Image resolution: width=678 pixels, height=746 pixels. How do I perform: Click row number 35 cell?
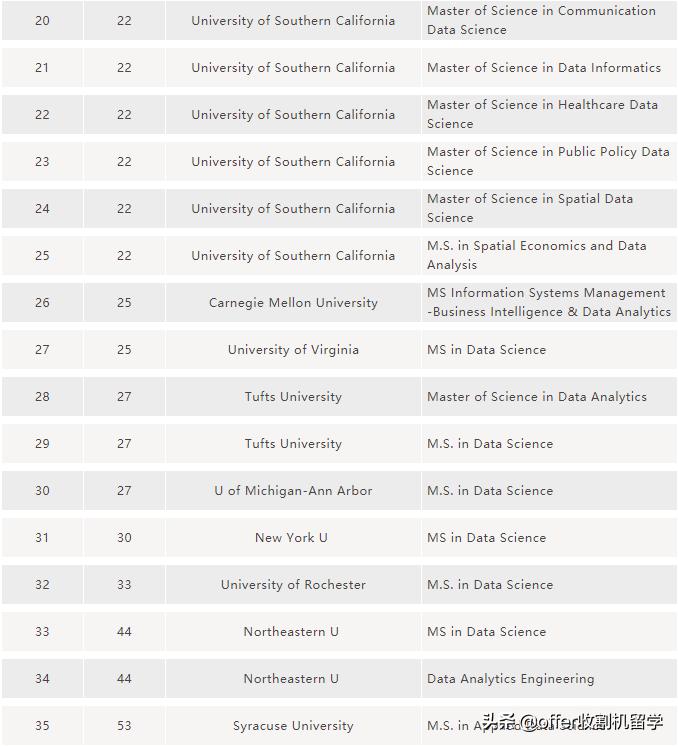point(42,725)
